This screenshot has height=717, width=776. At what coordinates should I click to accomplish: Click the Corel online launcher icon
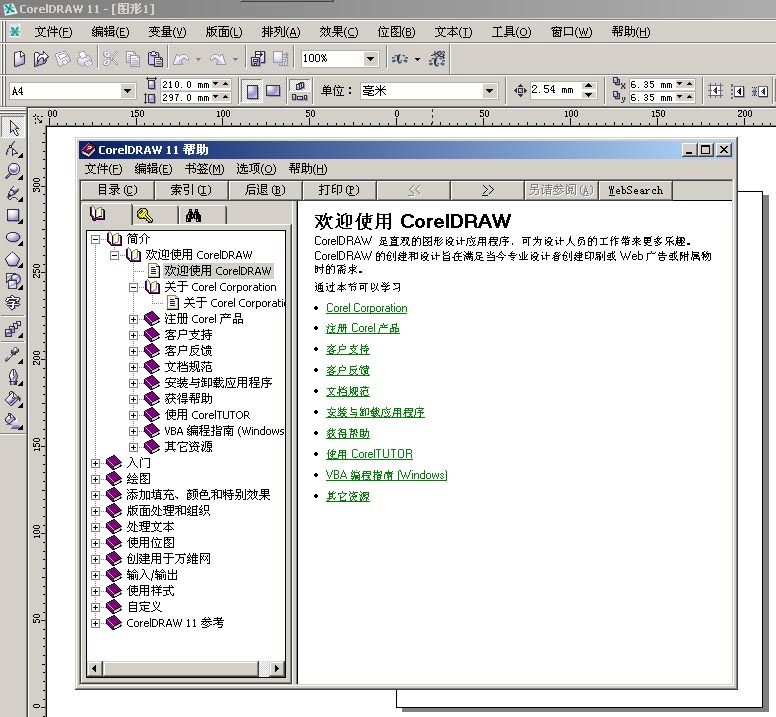(436, 59)
